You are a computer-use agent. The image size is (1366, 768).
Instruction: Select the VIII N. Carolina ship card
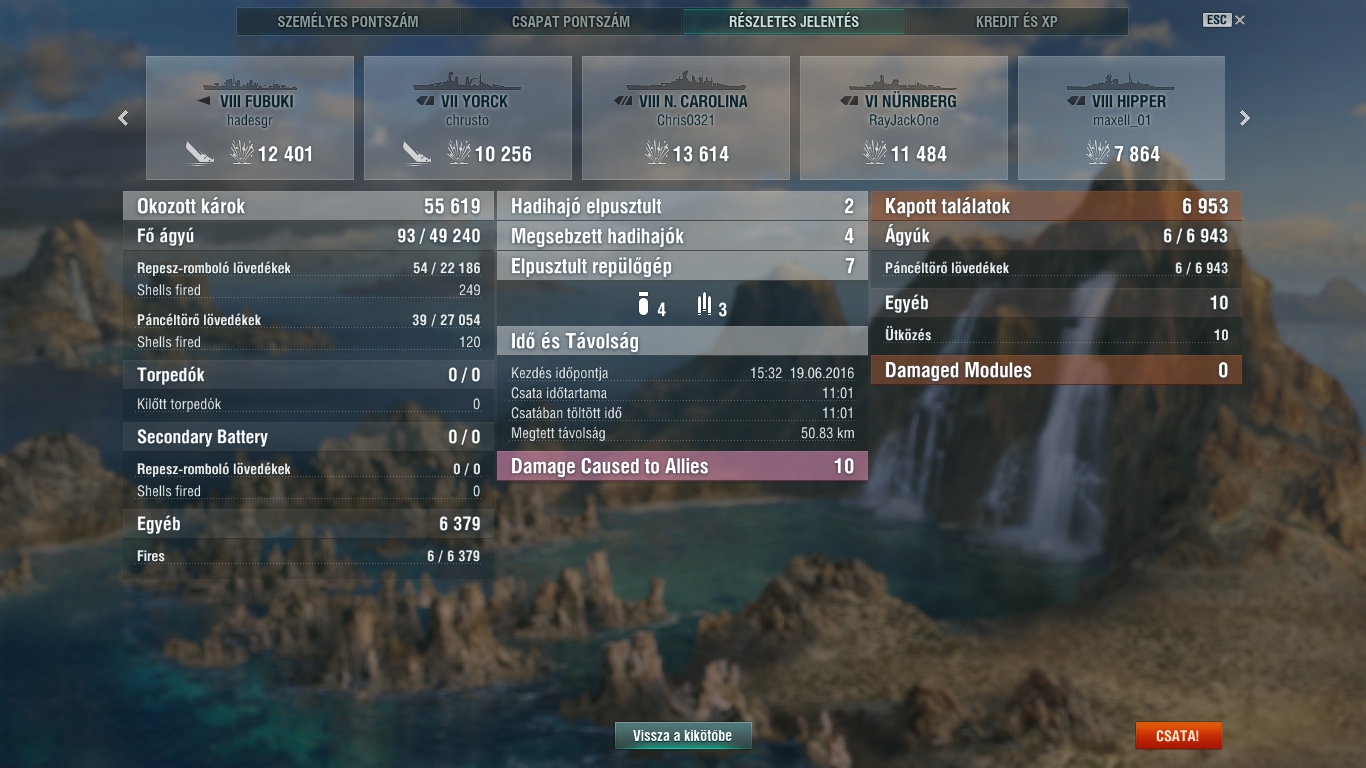click(x=686, y=118)
